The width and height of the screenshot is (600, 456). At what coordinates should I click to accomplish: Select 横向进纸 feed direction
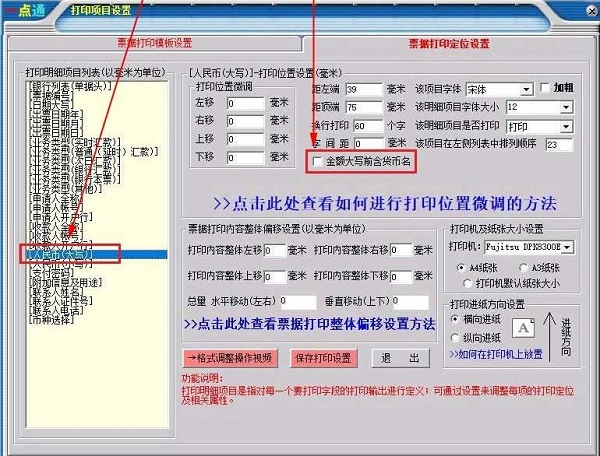click(456, 319)
